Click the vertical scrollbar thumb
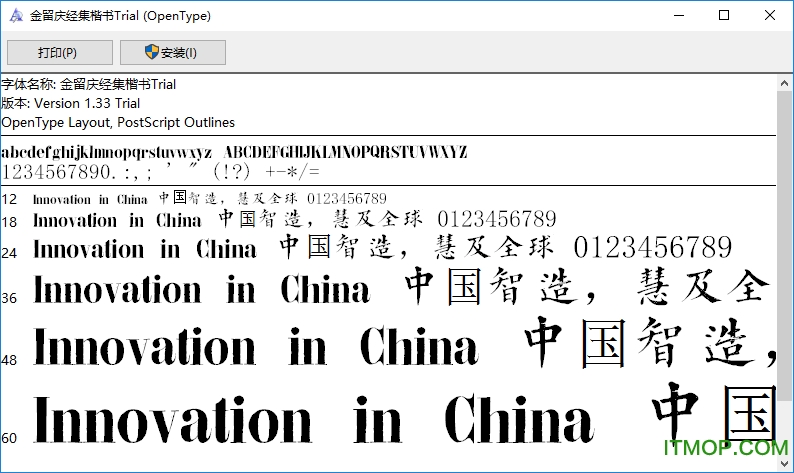 coord(784,246)
